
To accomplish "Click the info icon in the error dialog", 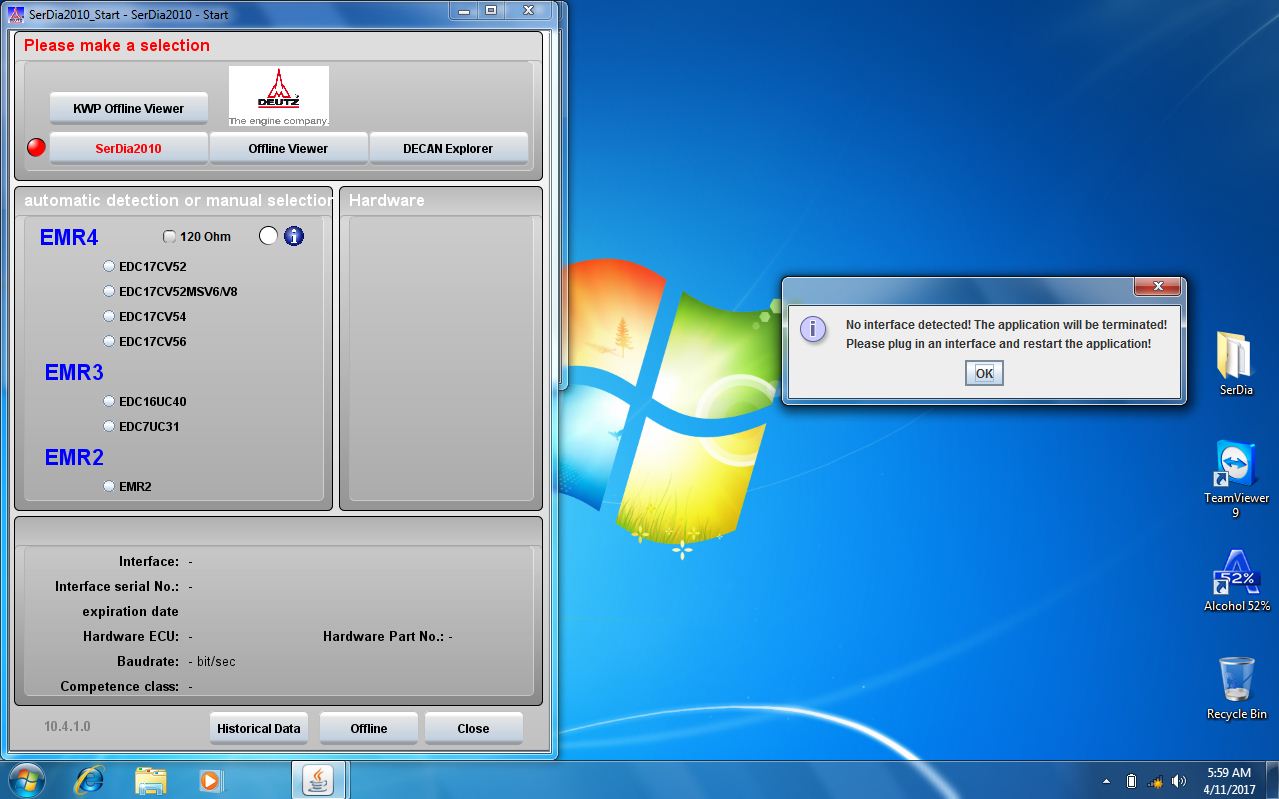I will point(813,329).
